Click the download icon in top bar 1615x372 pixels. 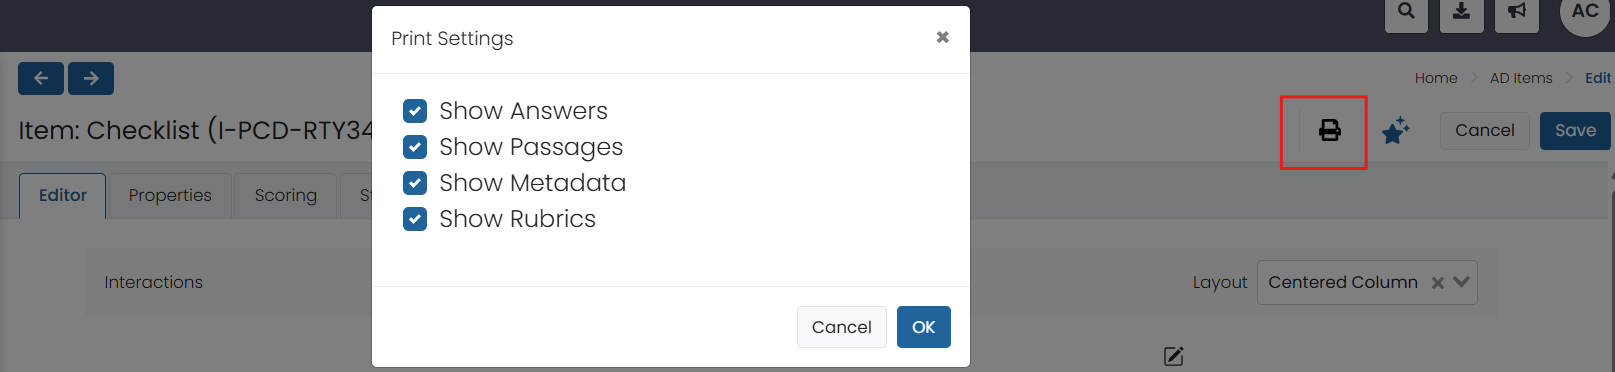[x=1461, y=12]
